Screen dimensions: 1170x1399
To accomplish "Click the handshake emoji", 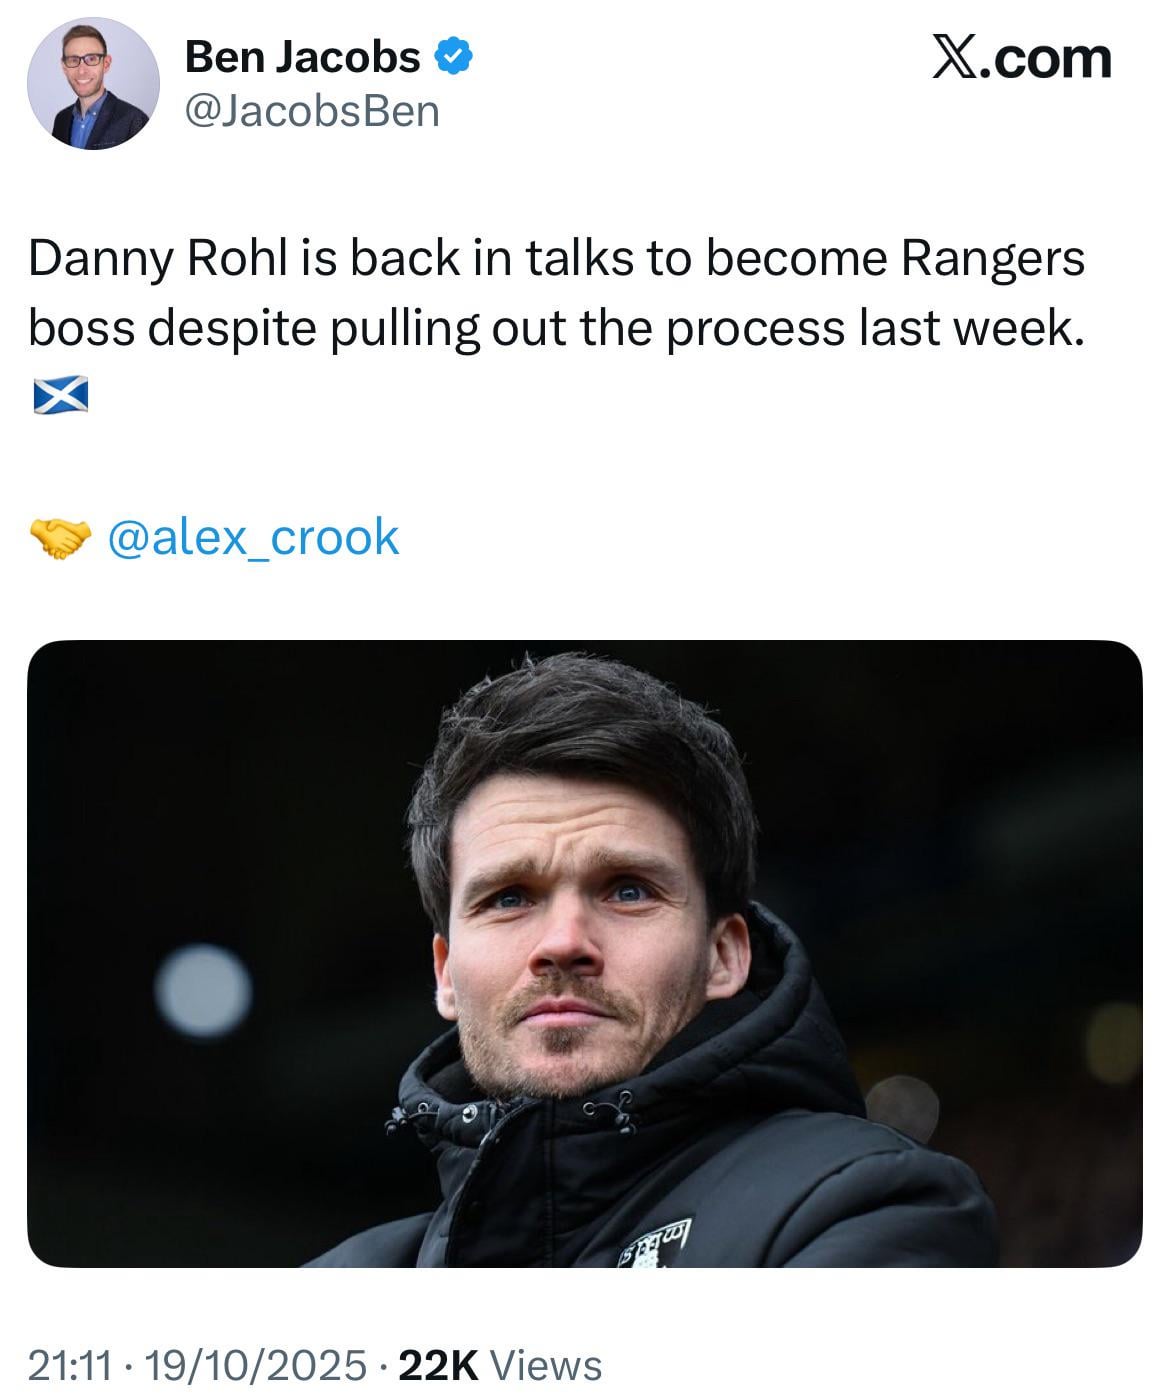I will click(x=60, y=538).
